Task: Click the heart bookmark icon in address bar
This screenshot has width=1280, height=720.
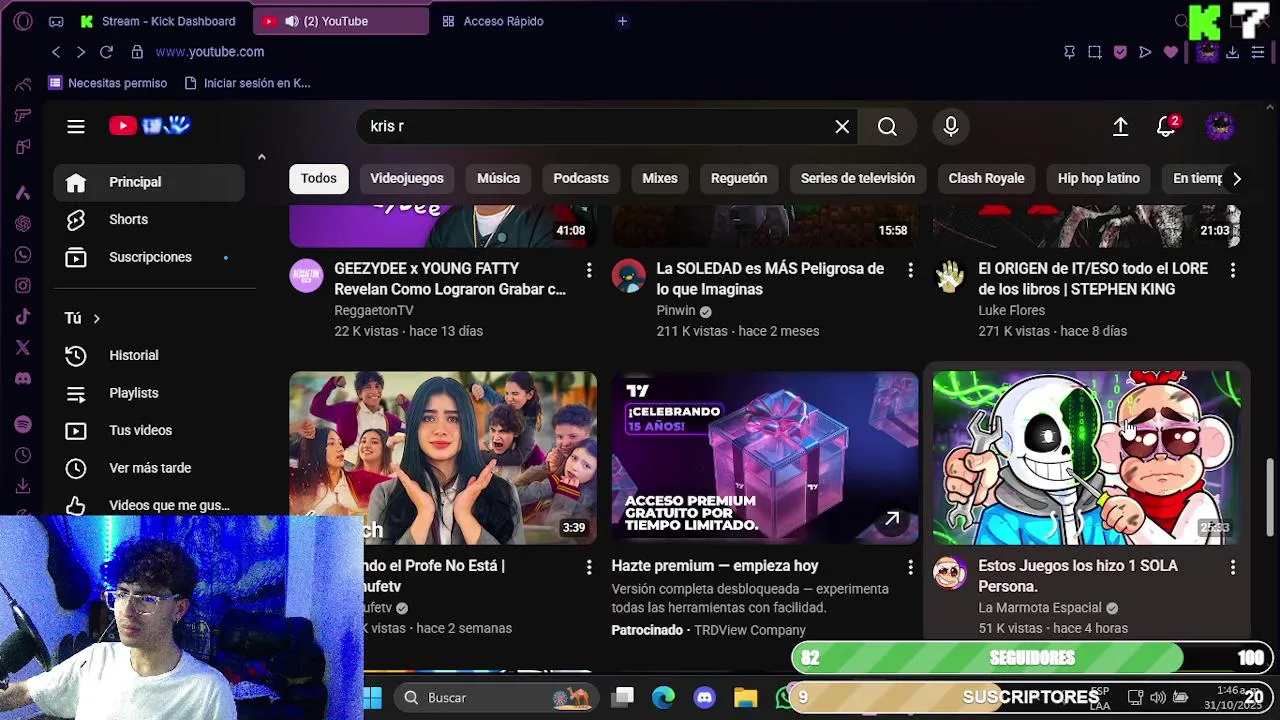Action: pos(1171,52)
